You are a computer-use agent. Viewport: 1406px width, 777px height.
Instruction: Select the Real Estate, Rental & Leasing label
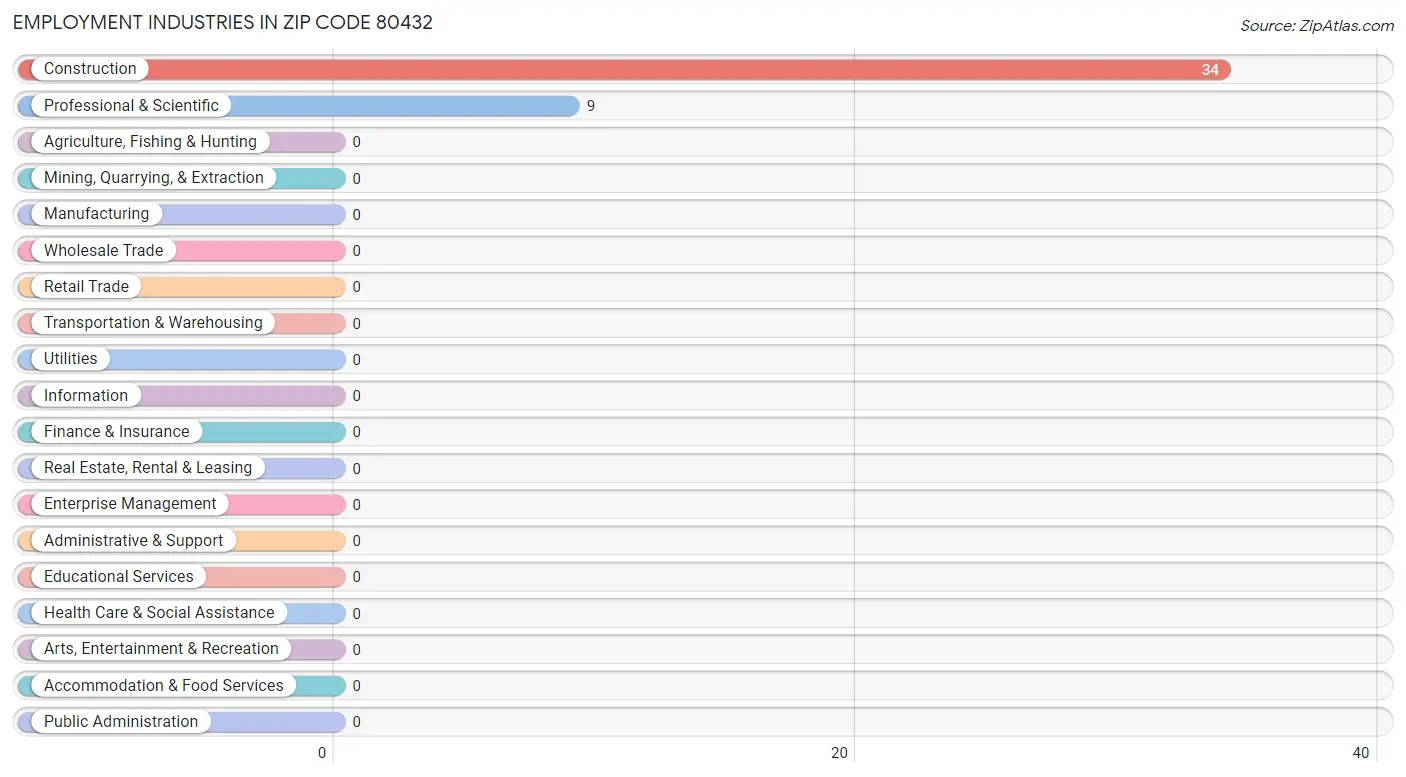[148, 468]
